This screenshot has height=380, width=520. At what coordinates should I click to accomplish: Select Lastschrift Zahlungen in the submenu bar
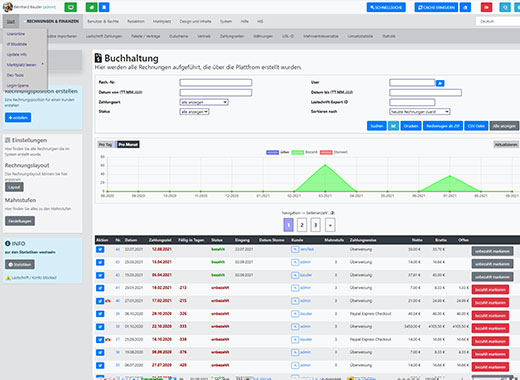point(104,36)
